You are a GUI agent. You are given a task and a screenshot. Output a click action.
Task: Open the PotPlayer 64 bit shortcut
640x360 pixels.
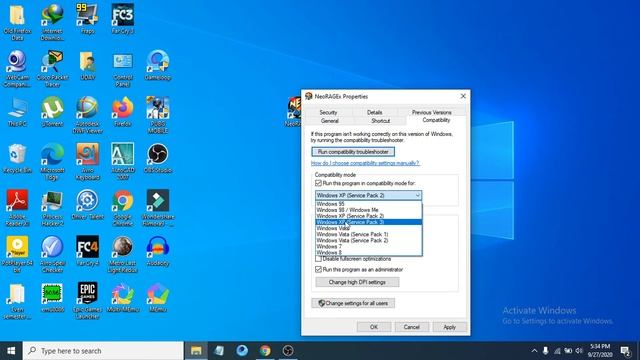(17, 255)
